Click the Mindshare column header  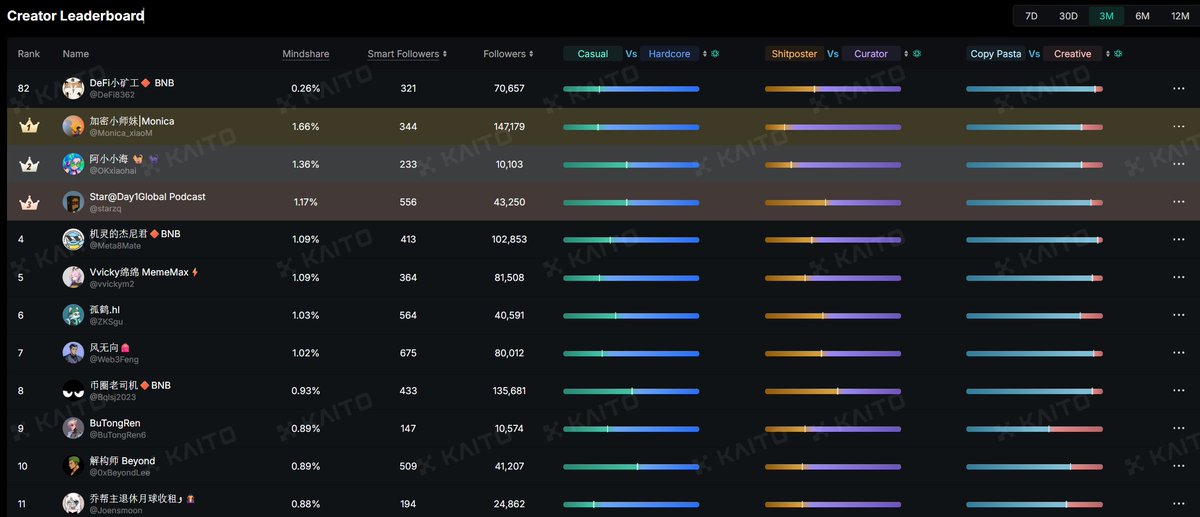click(306, 54)
